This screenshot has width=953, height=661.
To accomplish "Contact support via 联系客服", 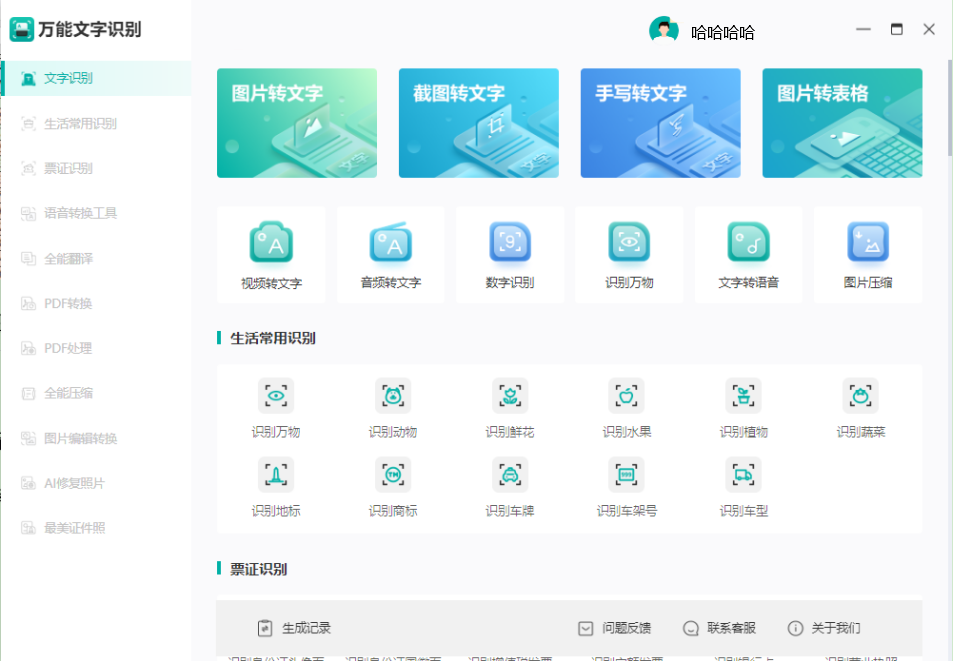I will click(x=719, y=628).
